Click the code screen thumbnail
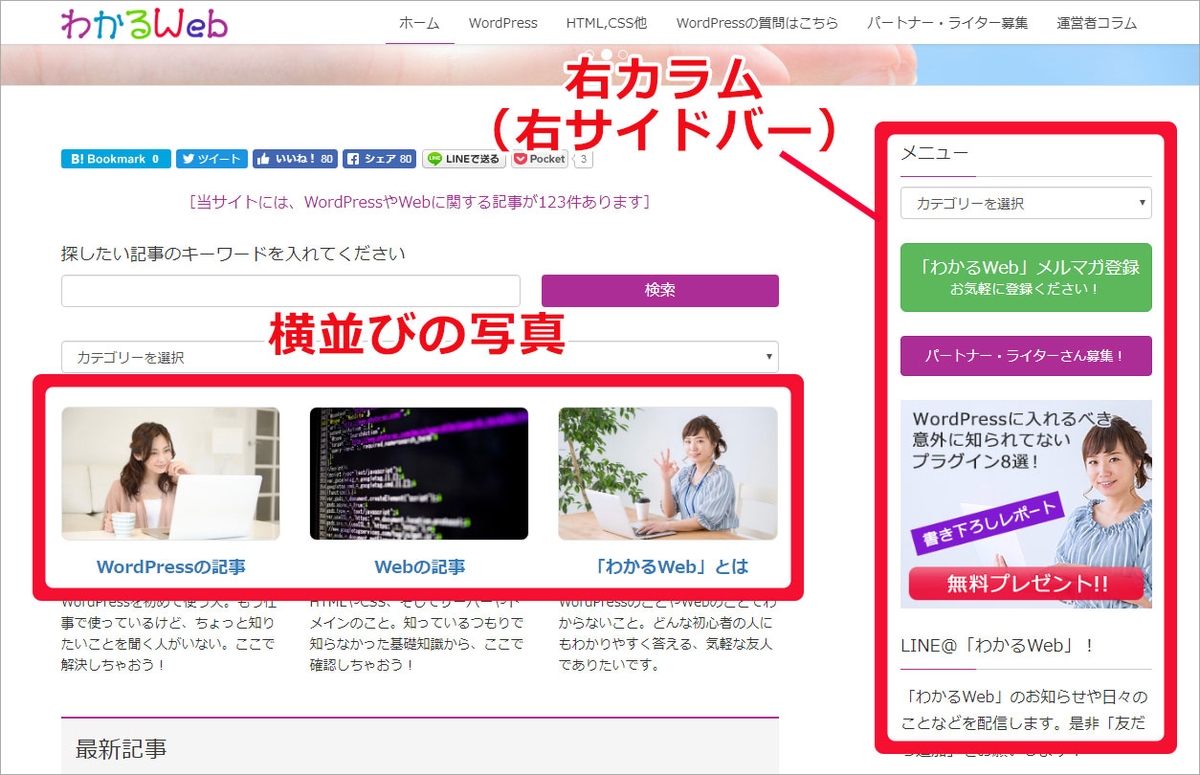The width and height of the screenshot is (1200, 775). (419, 473)
